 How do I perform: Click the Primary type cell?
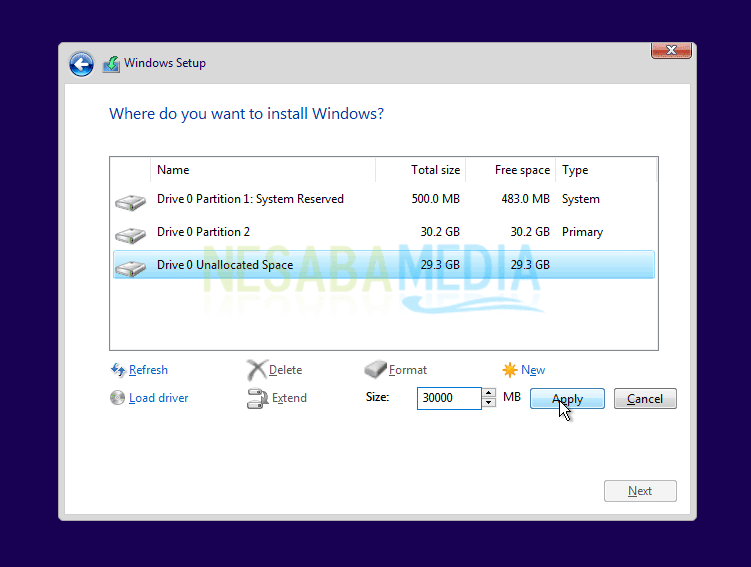click(582, 232)
